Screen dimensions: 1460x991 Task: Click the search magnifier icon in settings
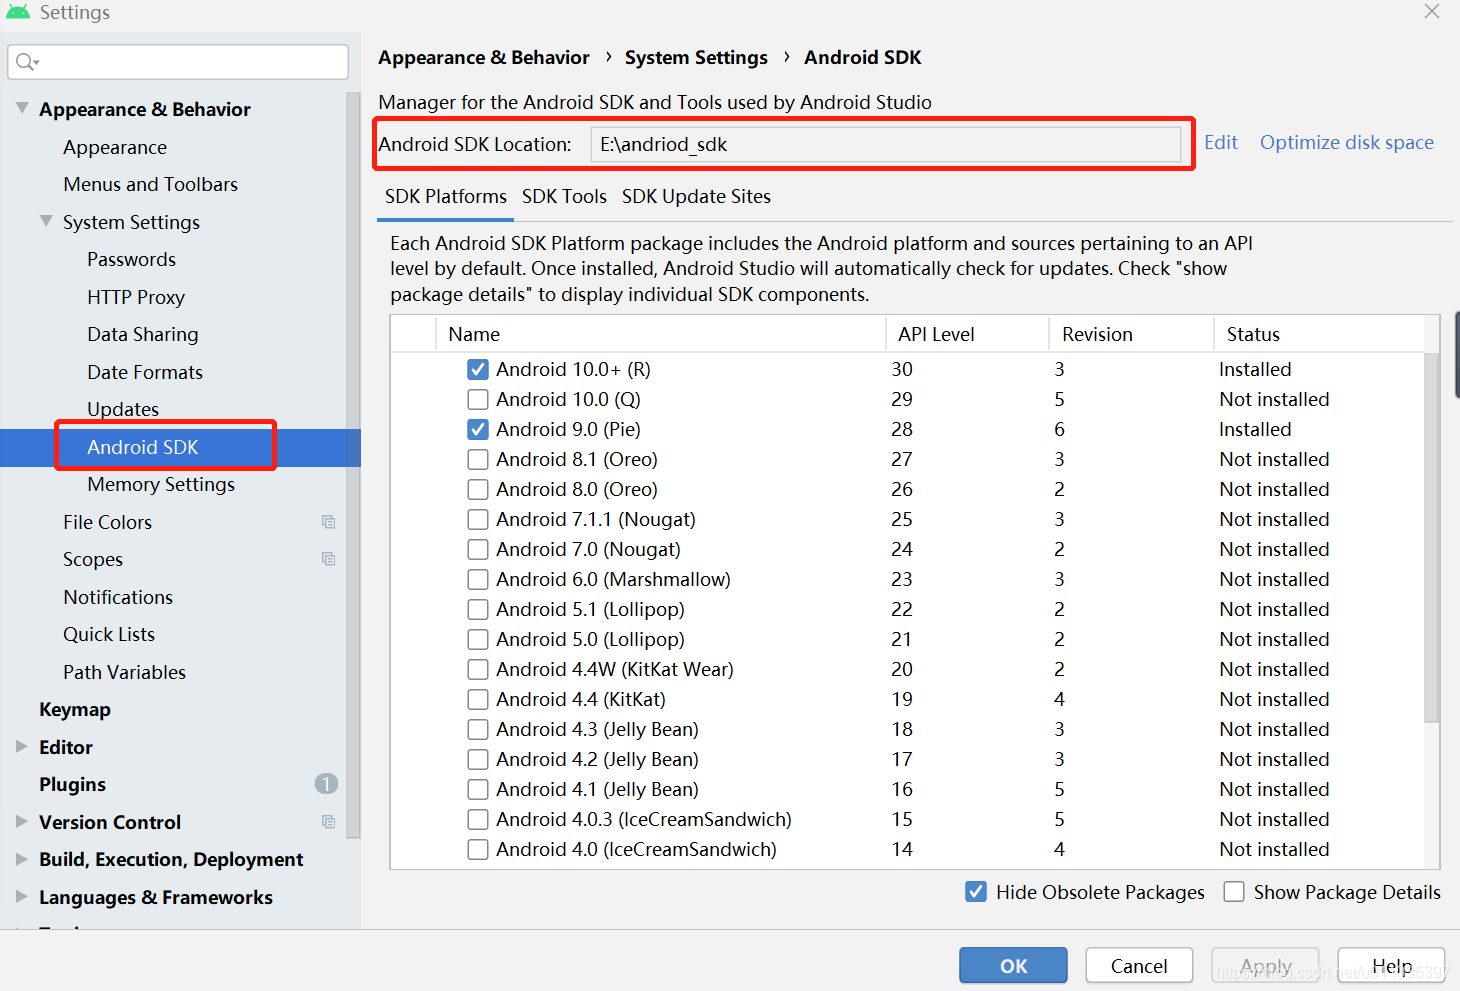27,62
